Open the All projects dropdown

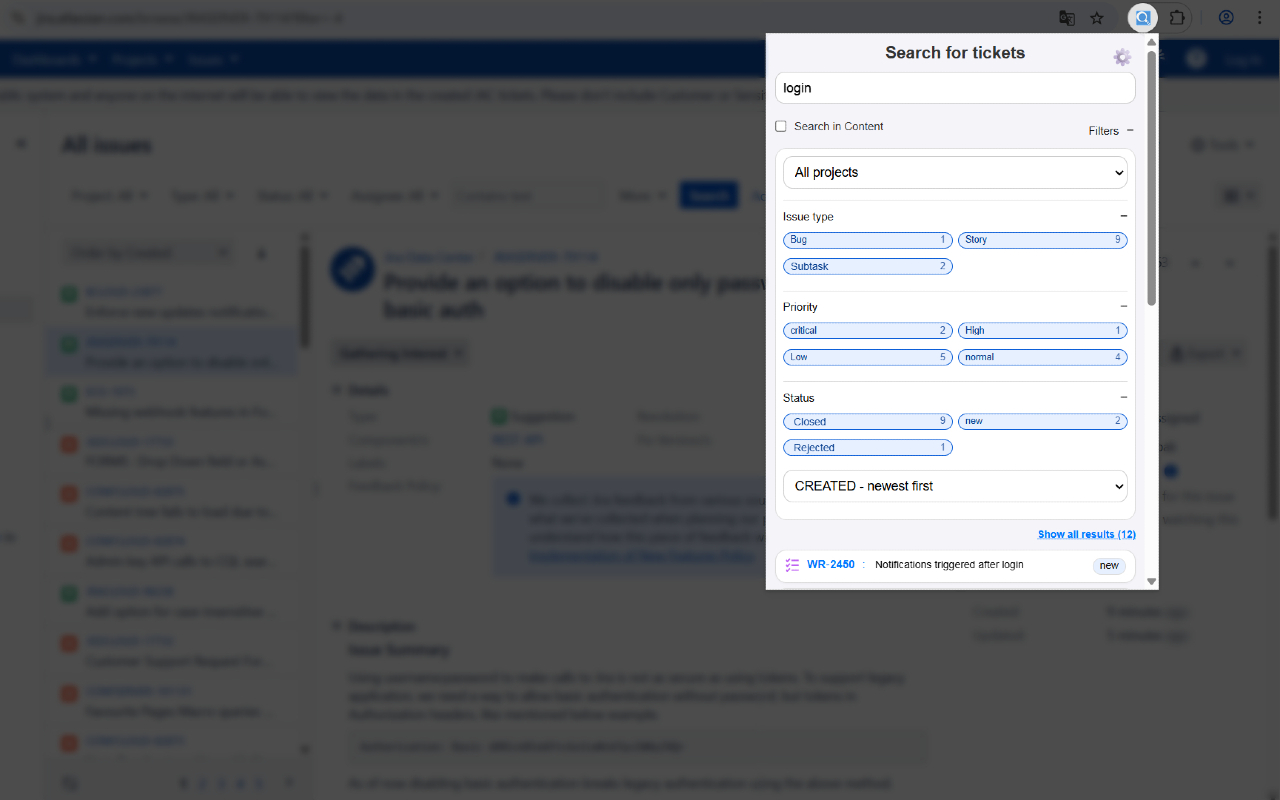click(954, 172)
